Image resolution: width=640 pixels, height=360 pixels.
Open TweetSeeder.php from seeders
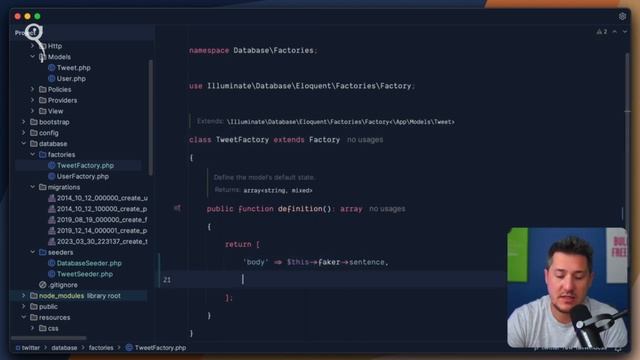[x=85, y=274]
